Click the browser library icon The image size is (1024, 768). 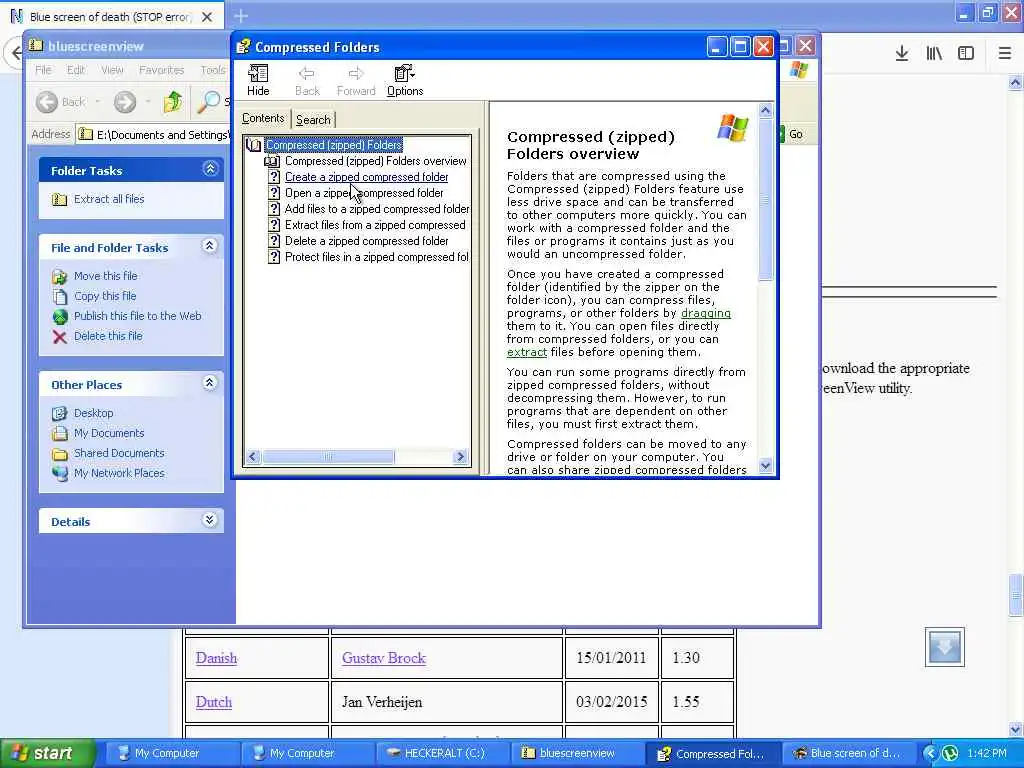tap(934, 53)
